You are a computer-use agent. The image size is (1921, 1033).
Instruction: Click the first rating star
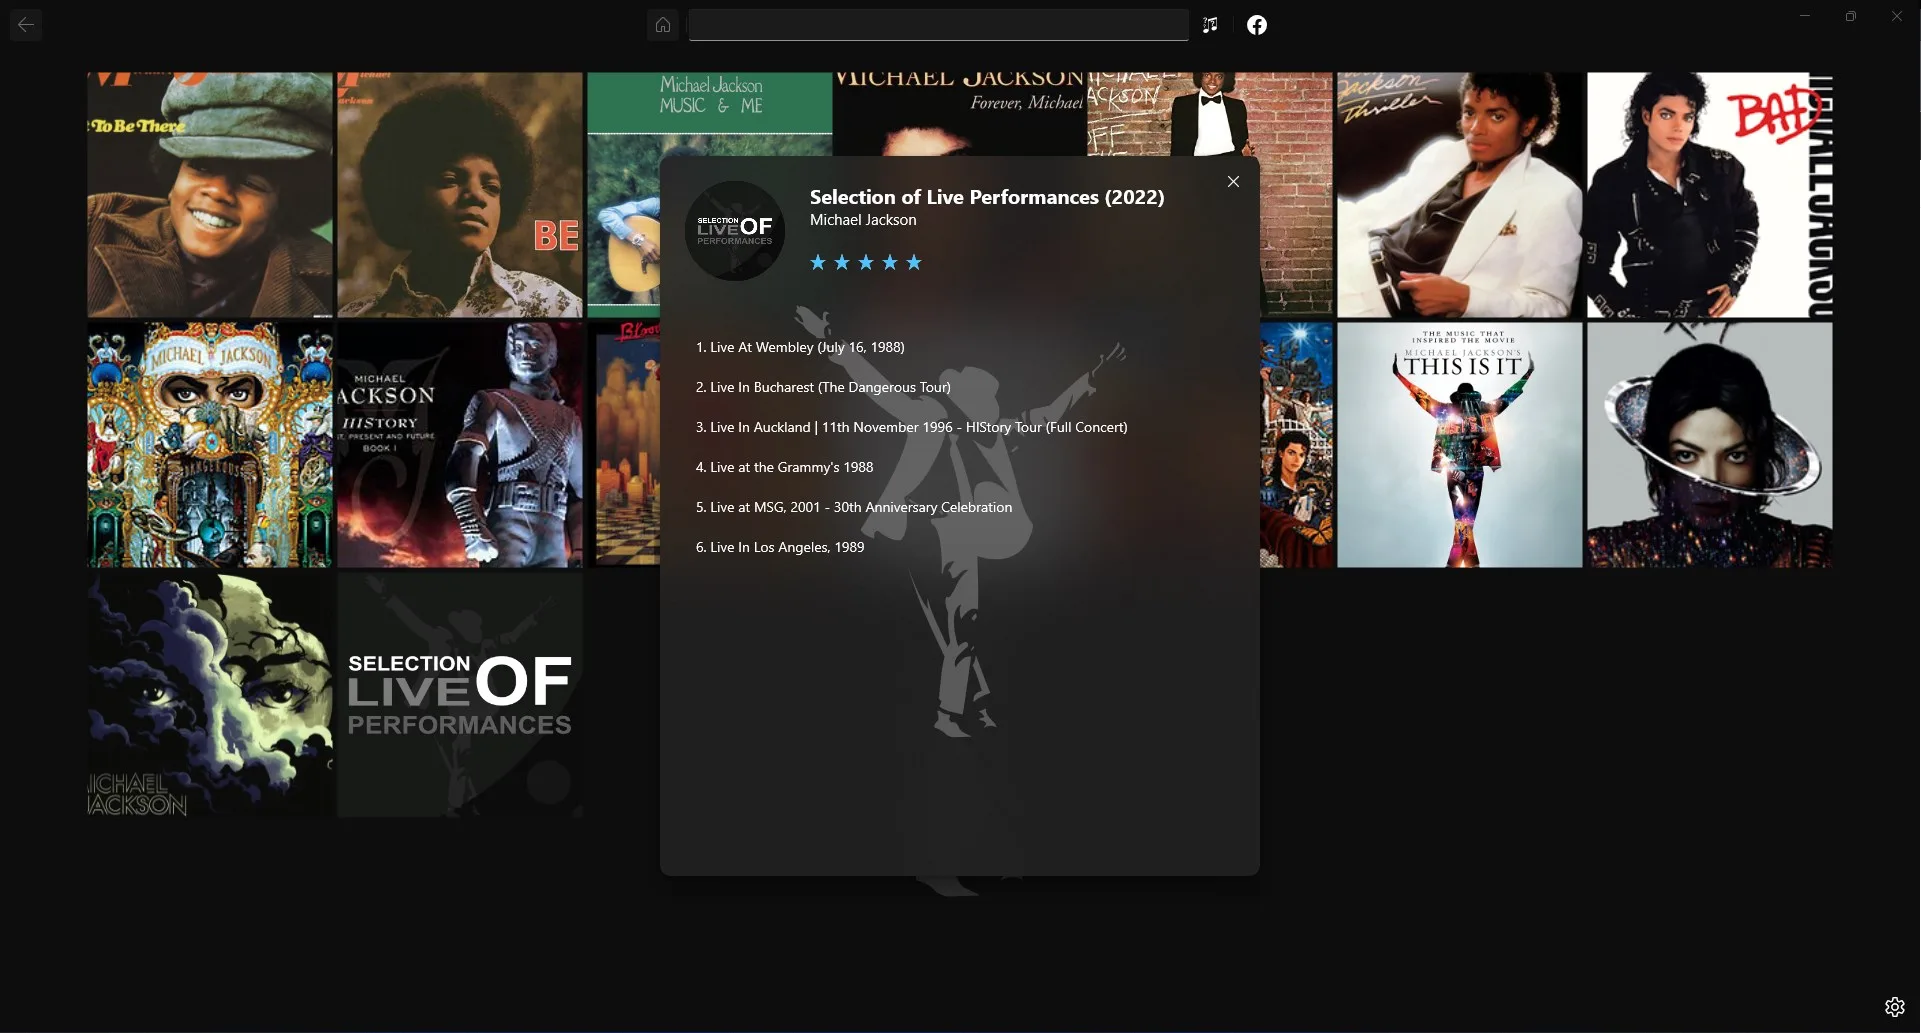(818, 262)
